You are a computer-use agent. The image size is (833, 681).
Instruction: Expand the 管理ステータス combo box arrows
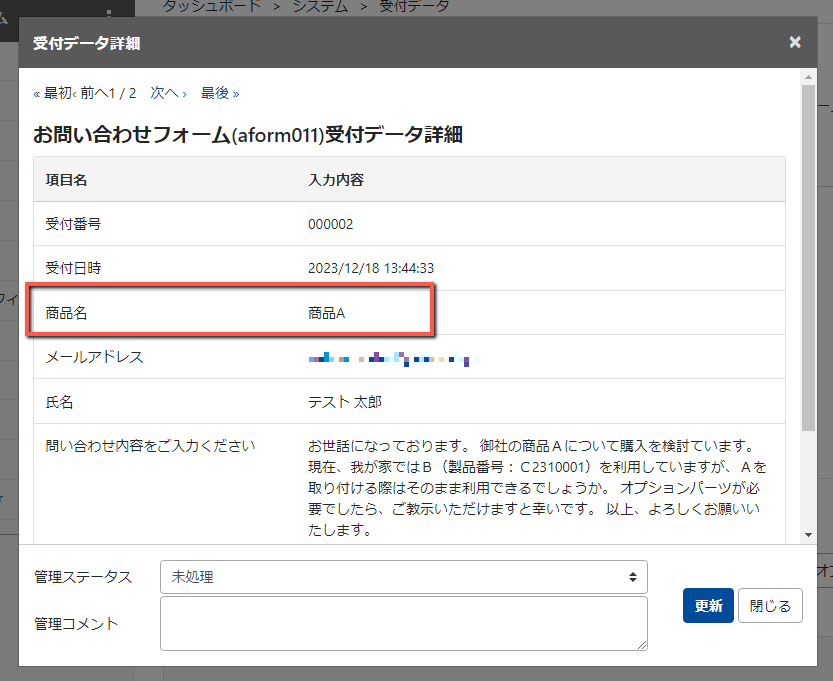[x=632, y=577]
